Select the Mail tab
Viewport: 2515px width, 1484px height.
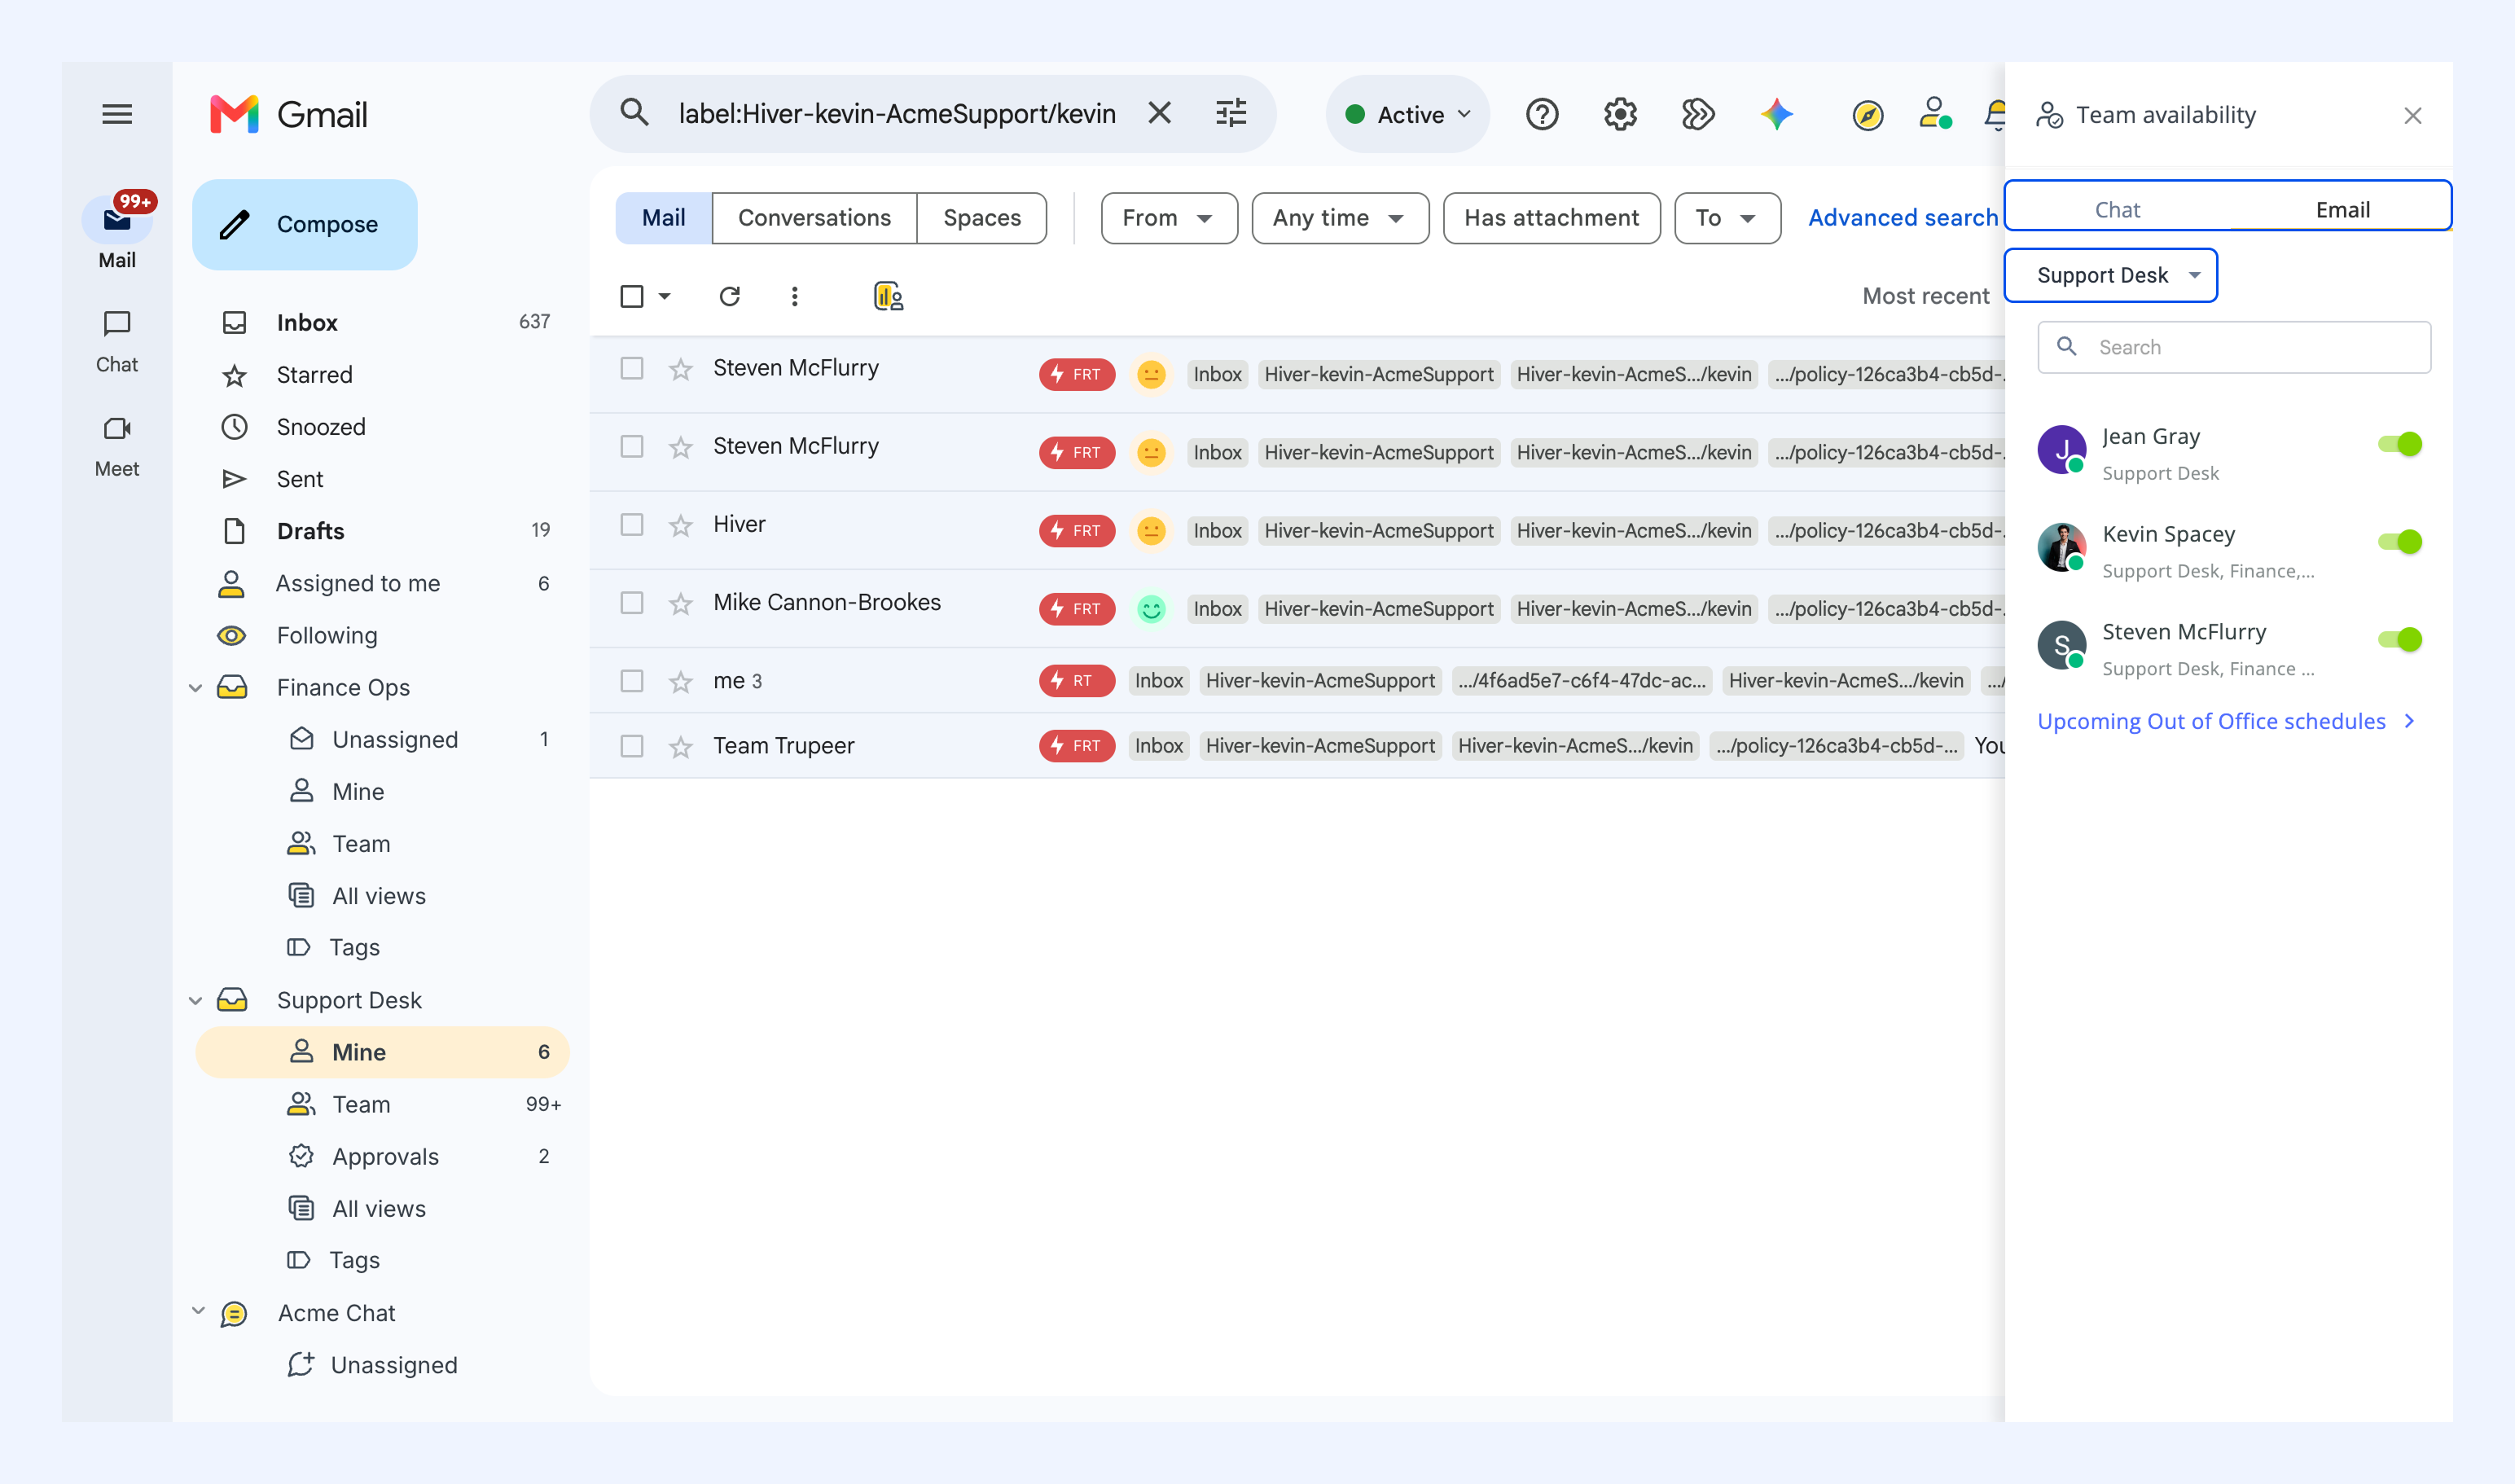click(664, 218)
